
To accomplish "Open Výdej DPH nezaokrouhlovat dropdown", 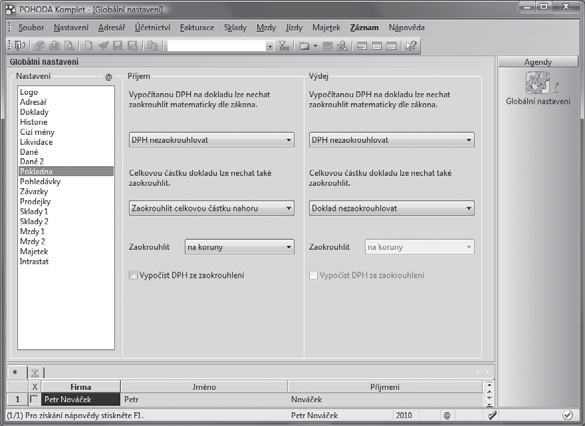I will pyautogui.click(x=392, y=140).
